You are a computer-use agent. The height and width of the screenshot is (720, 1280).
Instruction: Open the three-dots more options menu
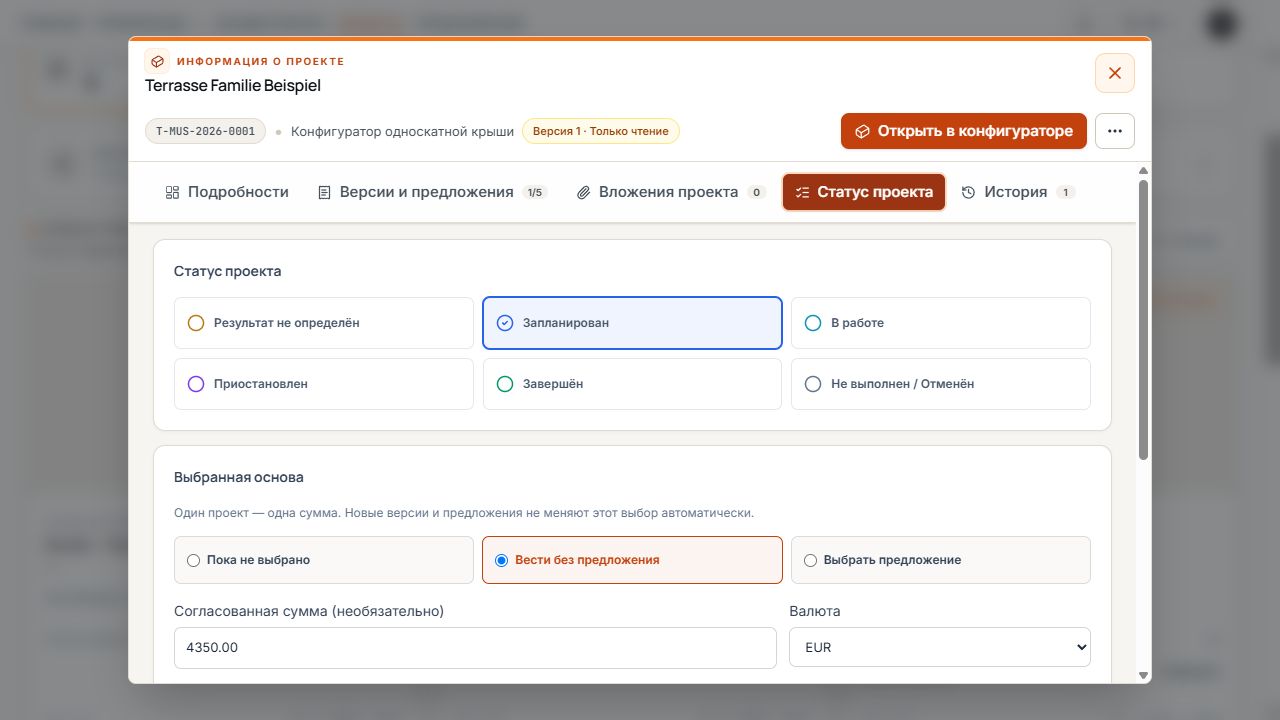coord(1115,131)
